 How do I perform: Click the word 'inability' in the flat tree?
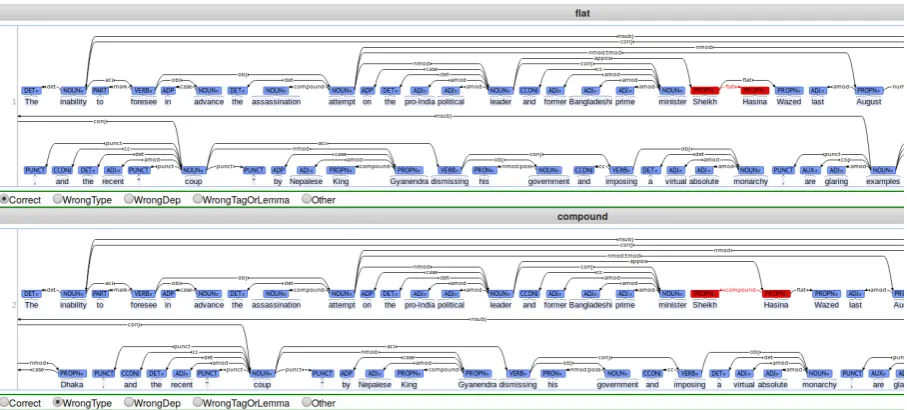click(x=73, y=101)
